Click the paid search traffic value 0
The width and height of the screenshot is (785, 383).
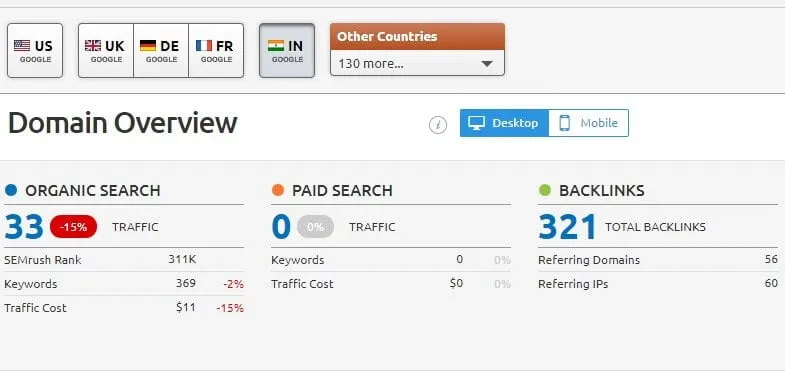click(x=281, y=227)
